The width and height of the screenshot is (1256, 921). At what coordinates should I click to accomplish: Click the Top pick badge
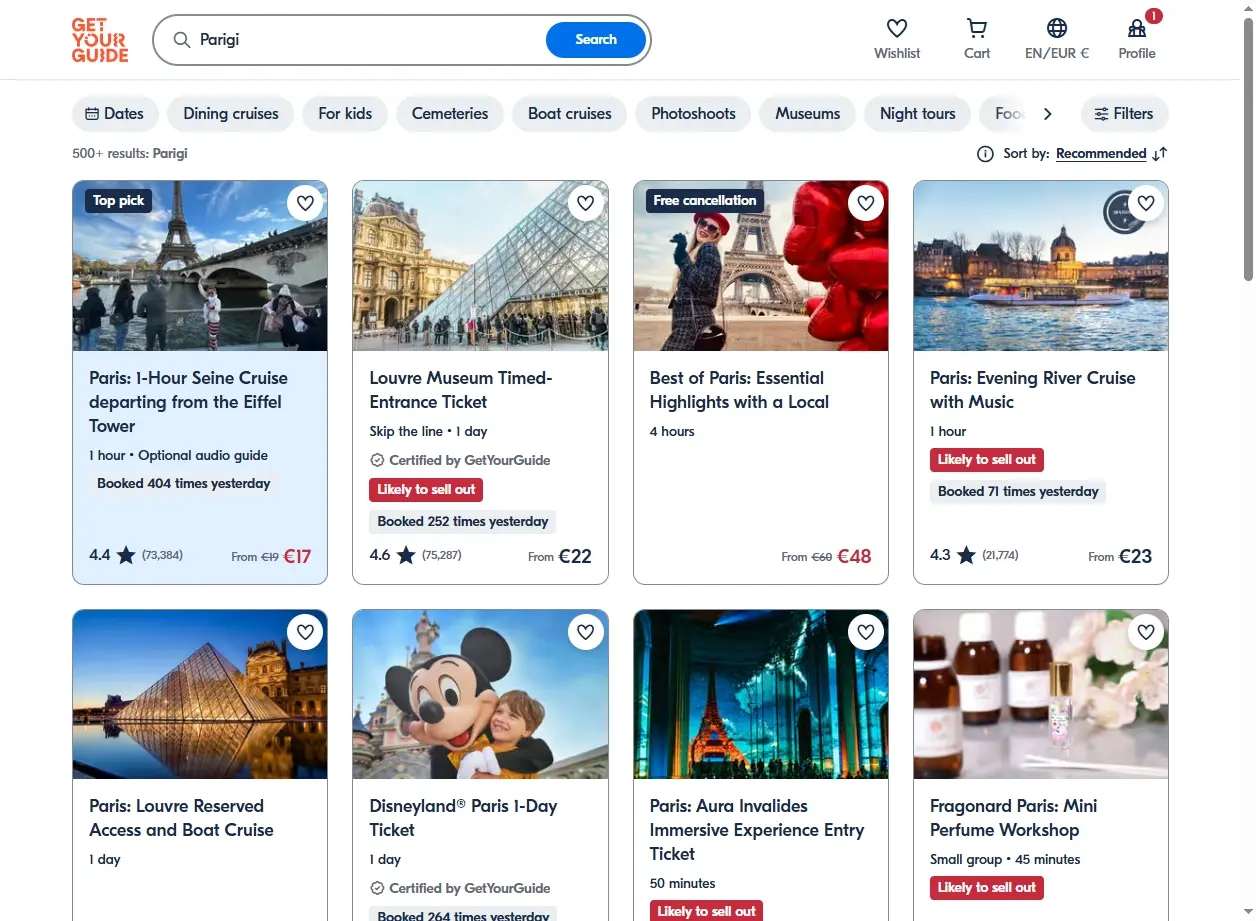[x=119, y=201]
